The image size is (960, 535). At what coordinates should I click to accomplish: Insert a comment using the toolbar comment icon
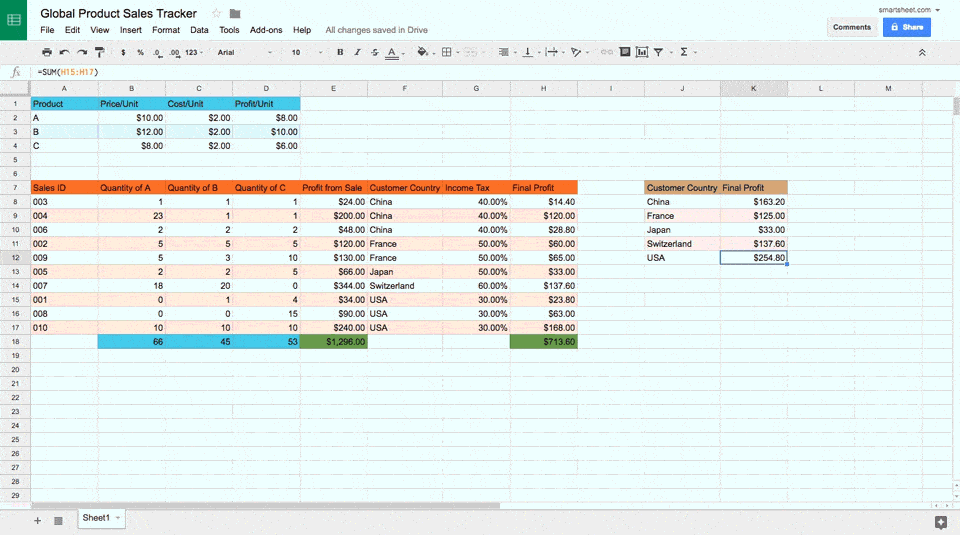(x=625, y=52)
